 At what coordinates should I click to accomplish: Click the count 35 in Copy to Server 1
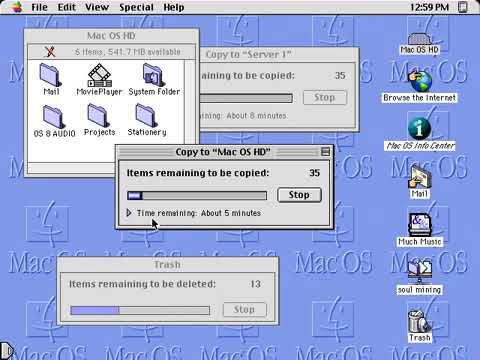pyautogui.click(x=340, y=75)
